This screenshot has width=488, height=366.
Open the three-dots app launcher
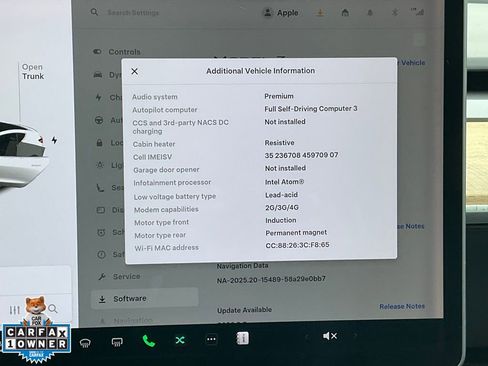211,339
